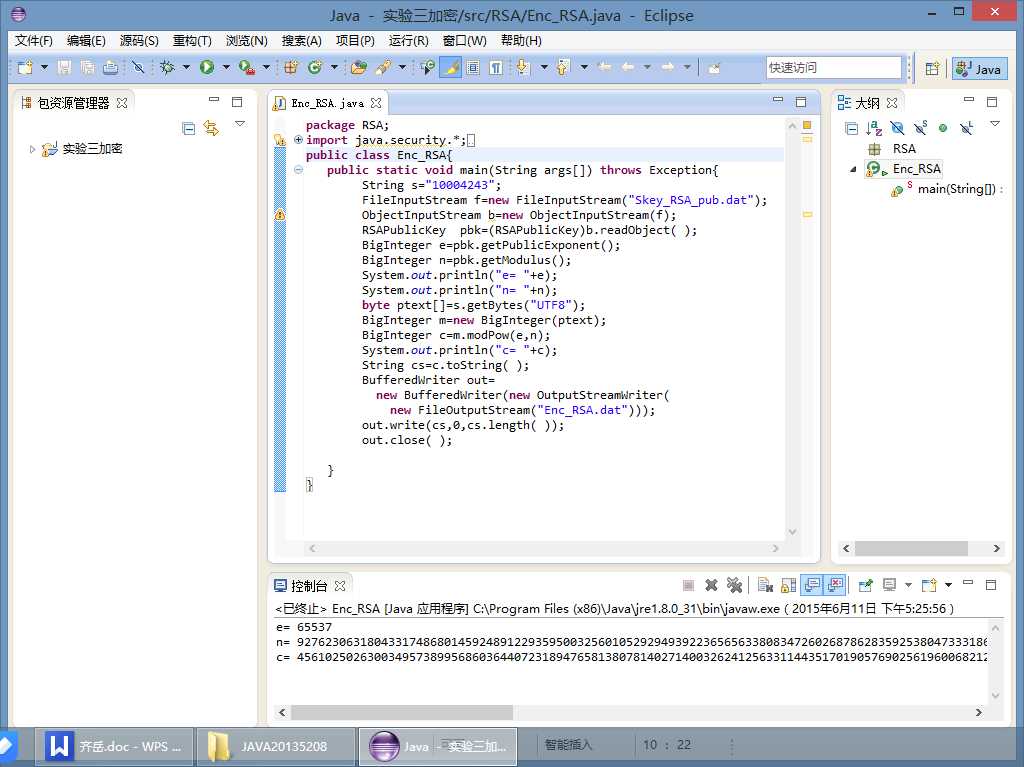
Task: Open the 编辑(E) menu
Action: (86, 41)
